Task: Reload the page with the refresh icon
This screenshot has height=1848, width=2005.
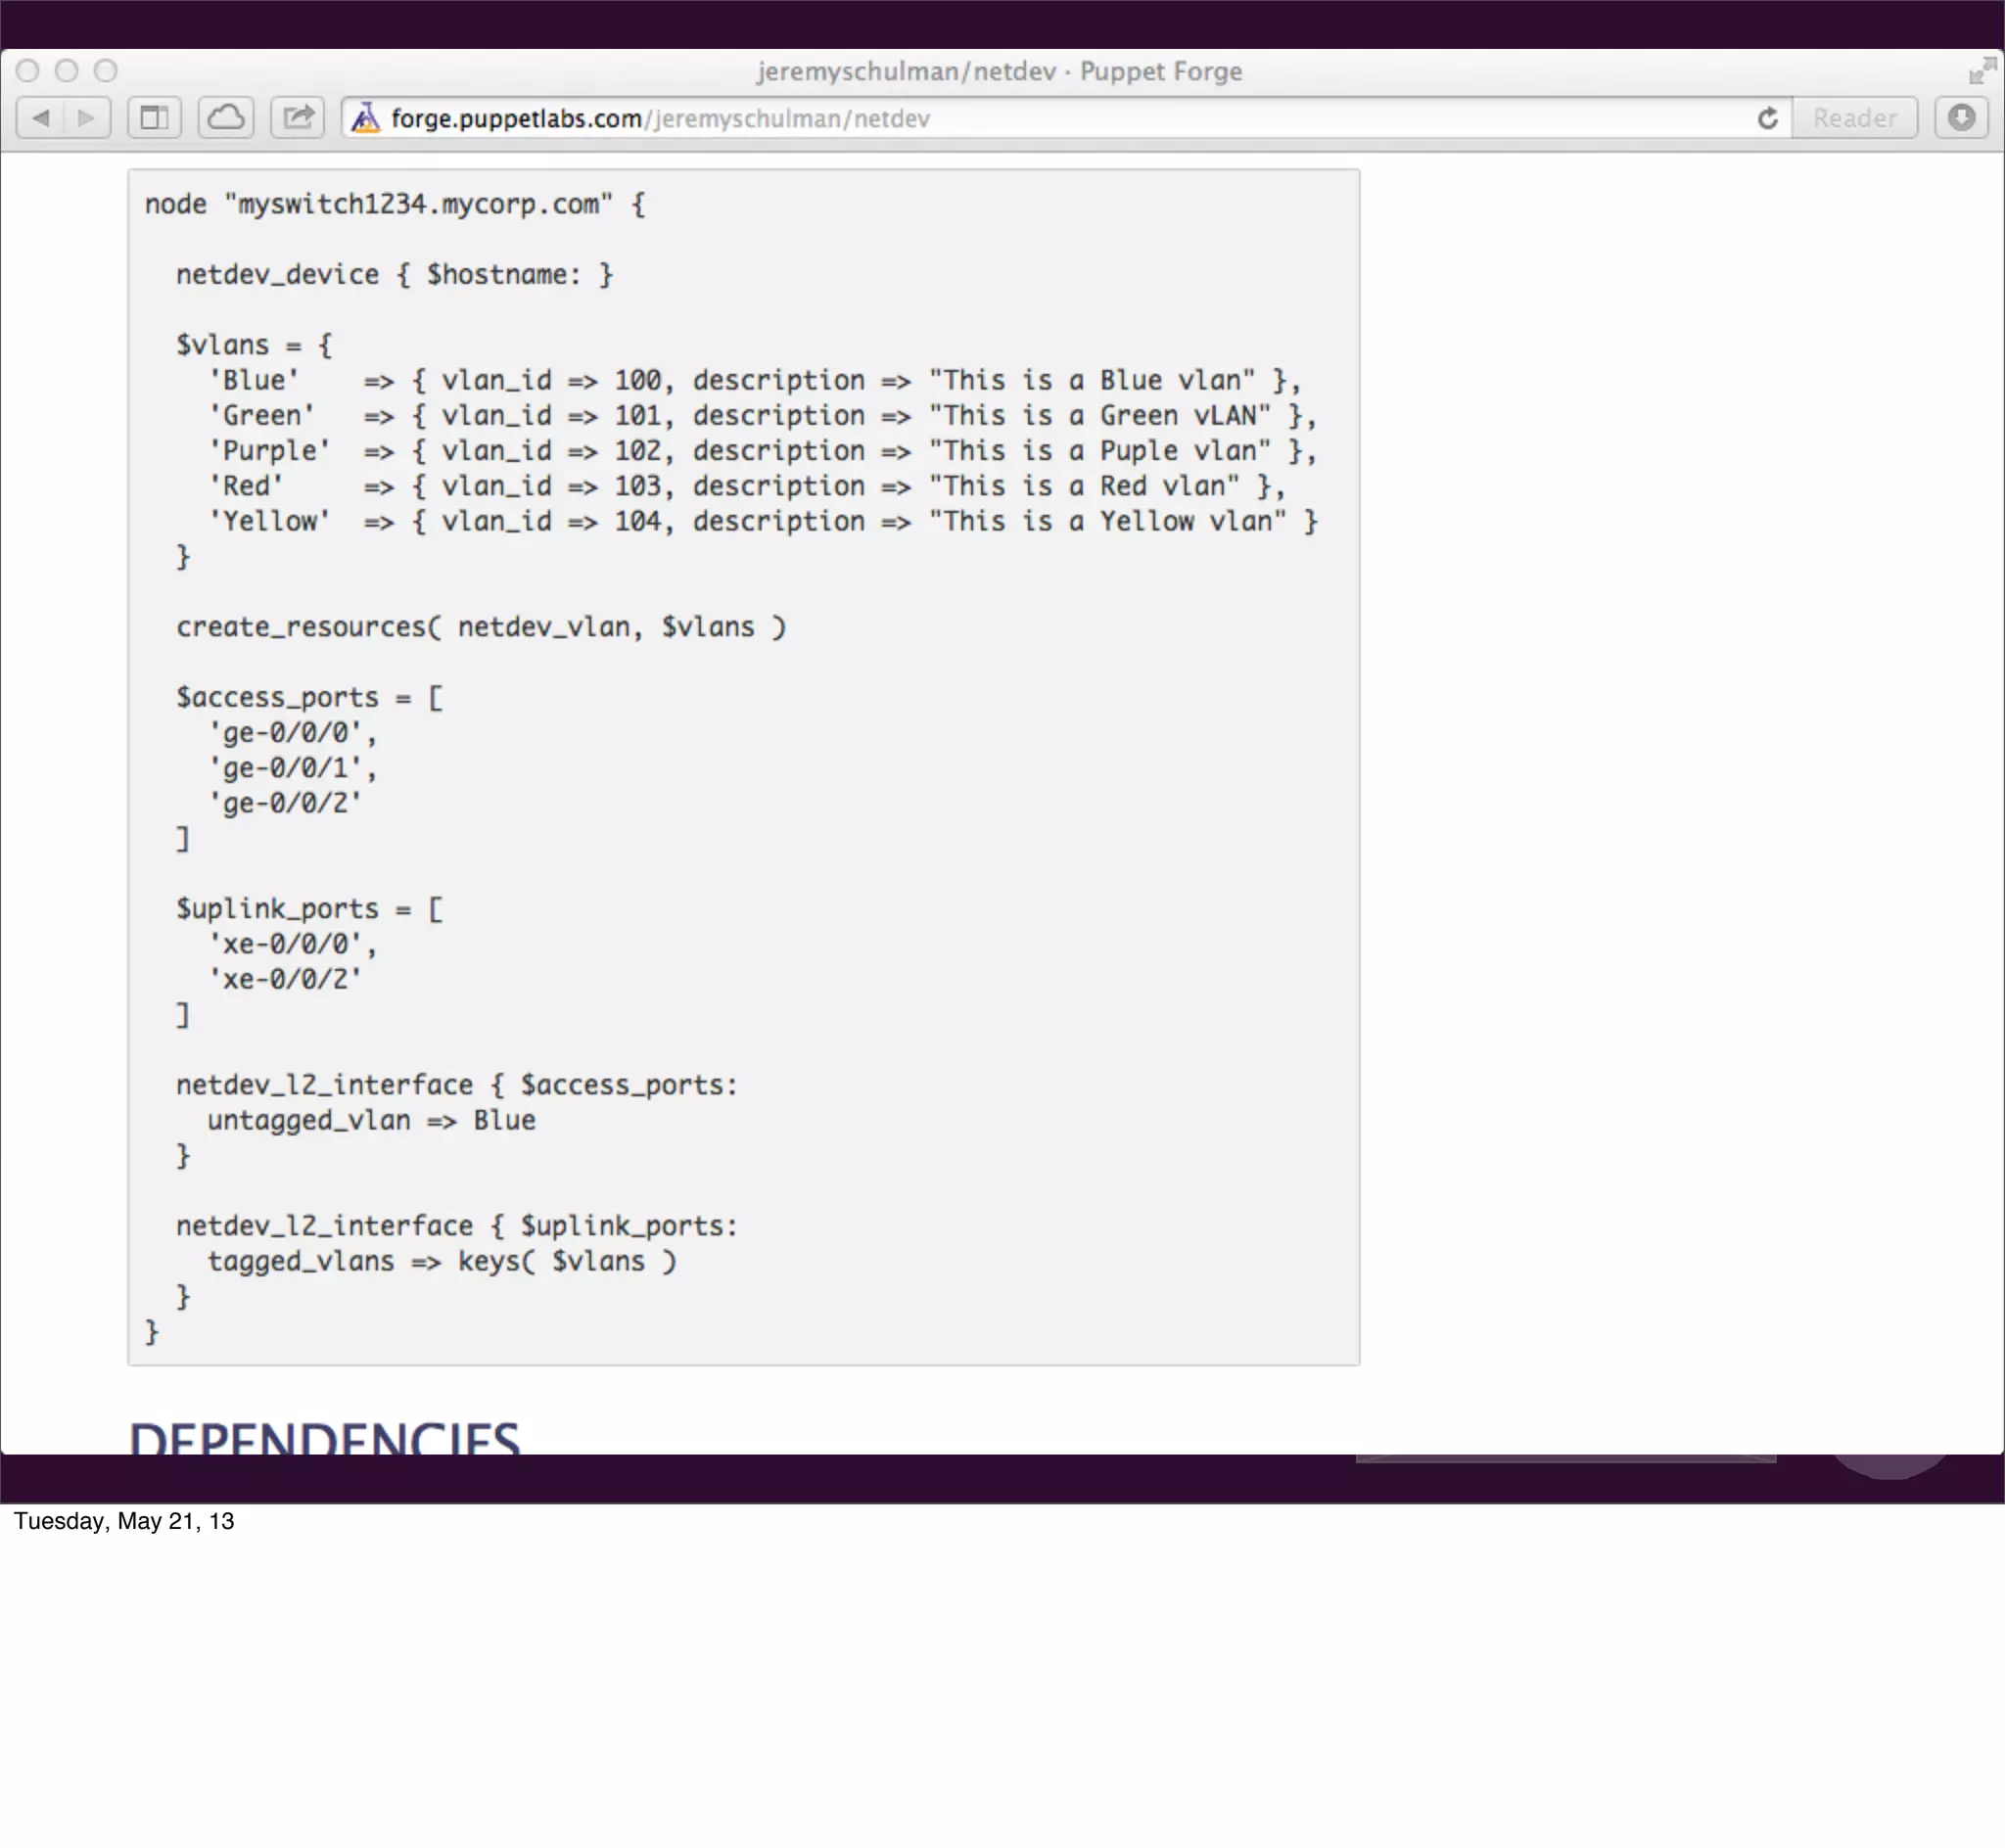Action: tap(1767, 118)
